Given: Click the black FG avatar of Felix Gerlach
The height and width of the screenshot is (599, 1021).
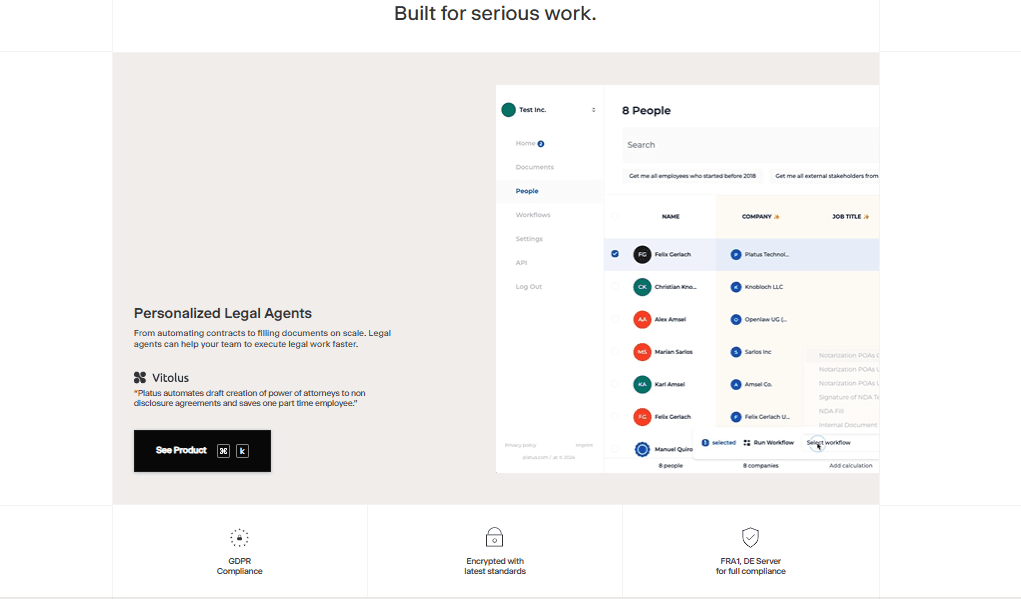Looking at the screenshot, I should pos(642,255).
